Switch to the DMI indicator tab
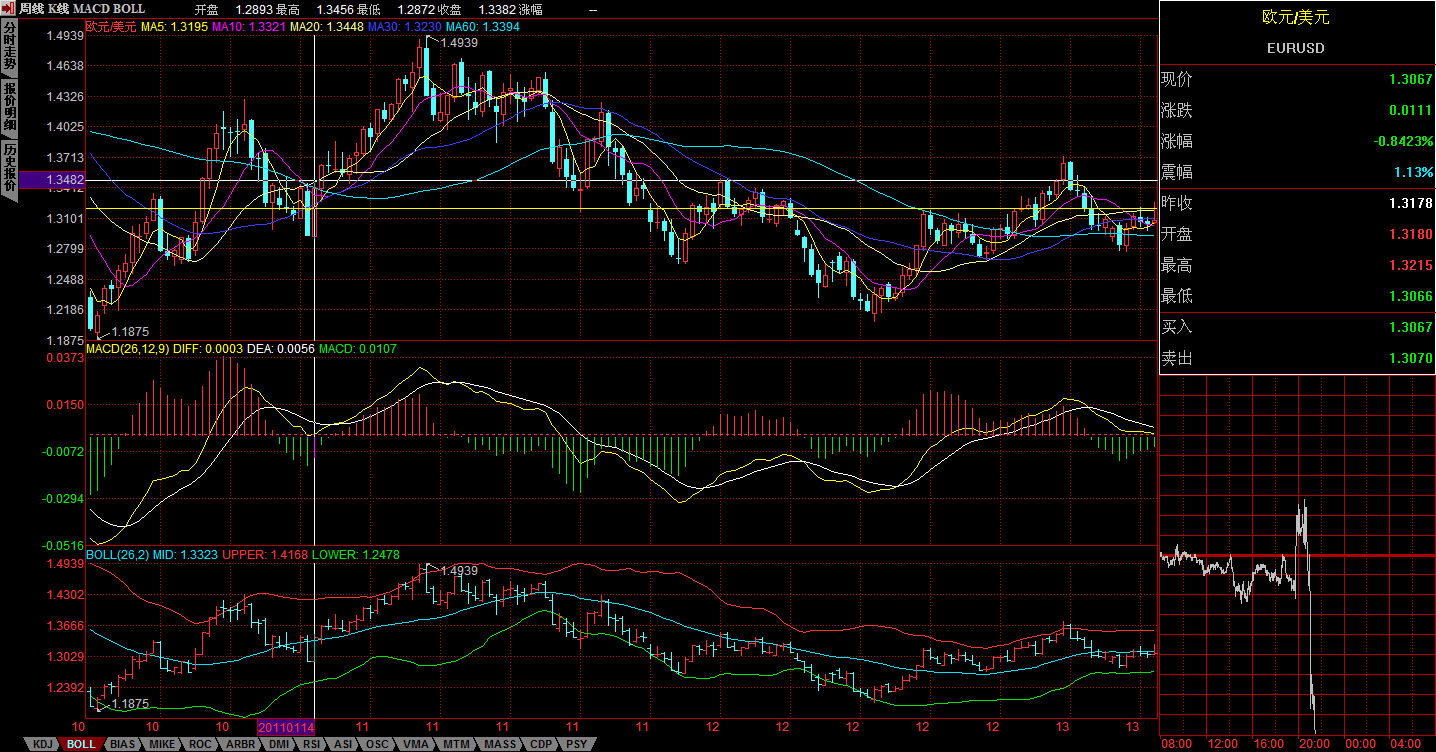 [x=279, y=744]
